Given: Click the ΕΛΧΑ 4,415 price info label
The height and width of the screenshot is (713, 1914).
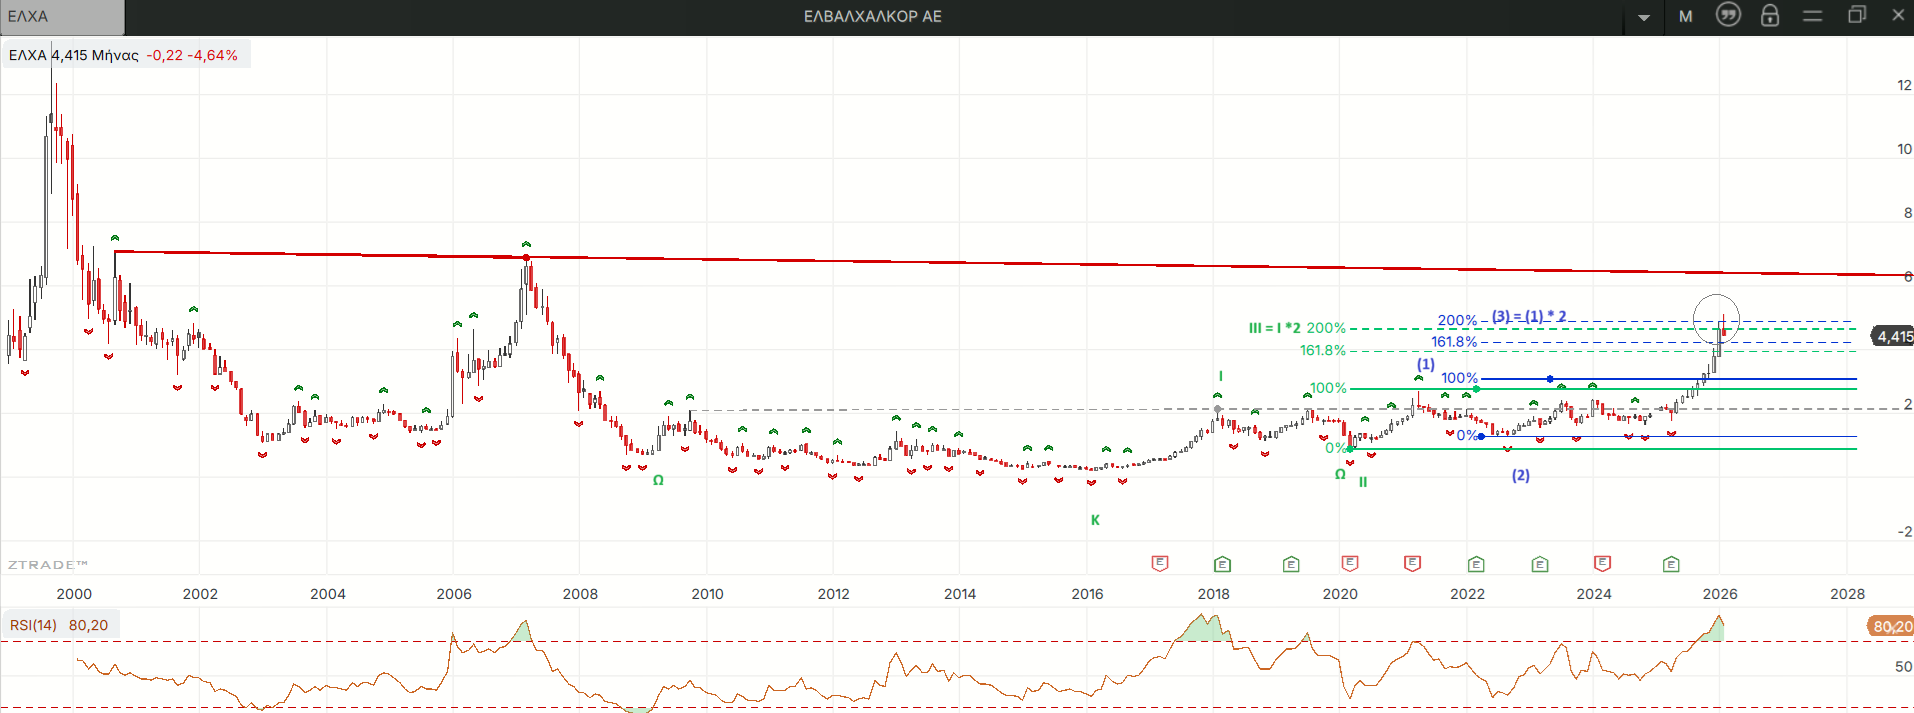Looking at the screenshot, I should pos(124,55).
